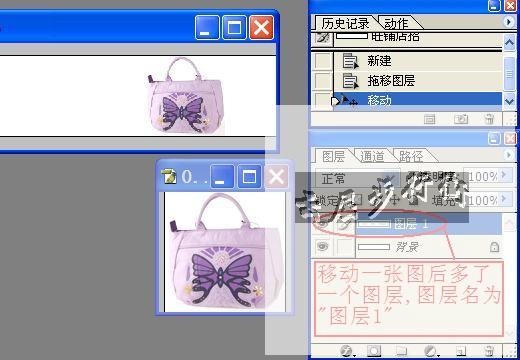
Task: Open the 路径 tab
Action: [x=411, y=156]
